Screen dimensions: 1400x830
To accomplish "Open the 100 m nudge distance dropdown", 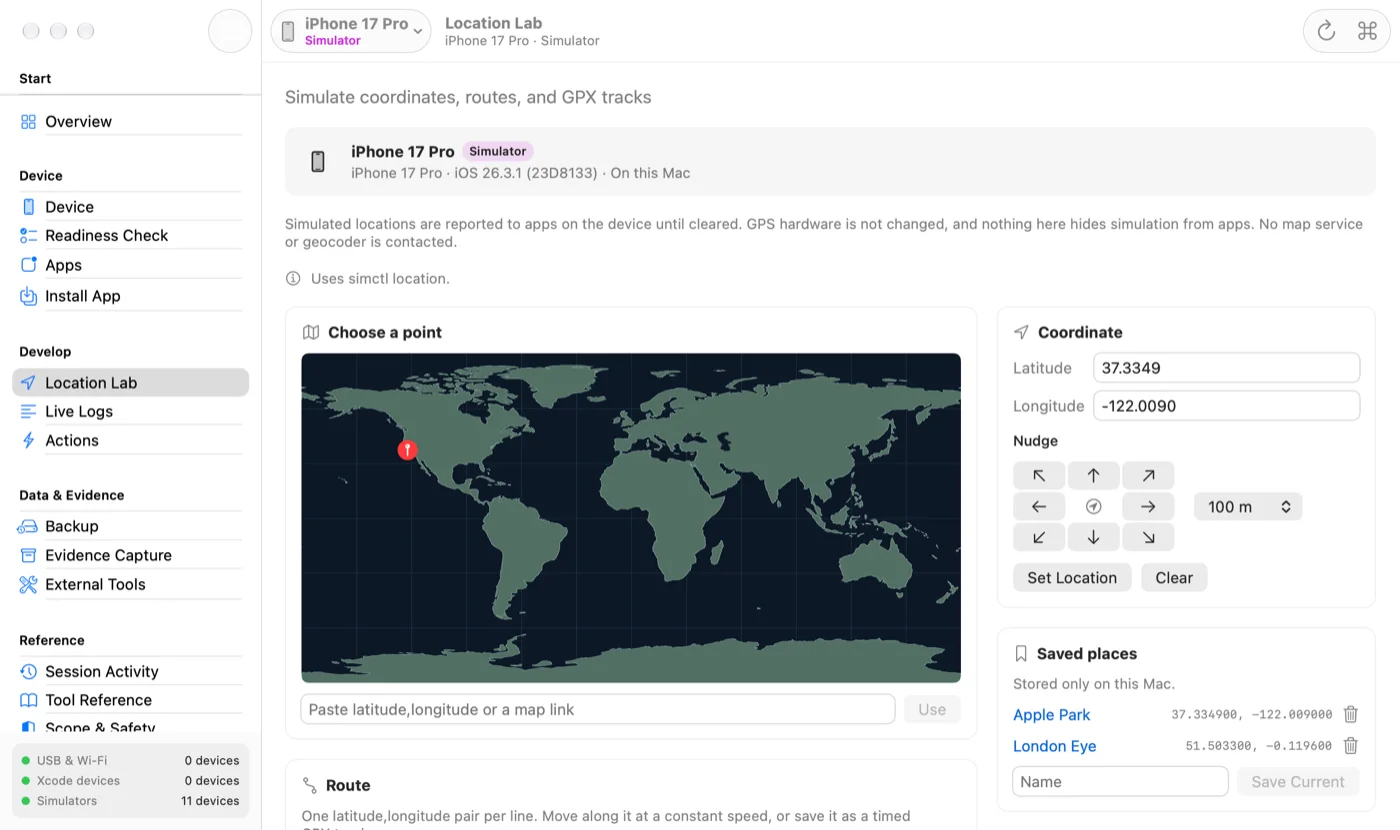I will (1248, 507).
